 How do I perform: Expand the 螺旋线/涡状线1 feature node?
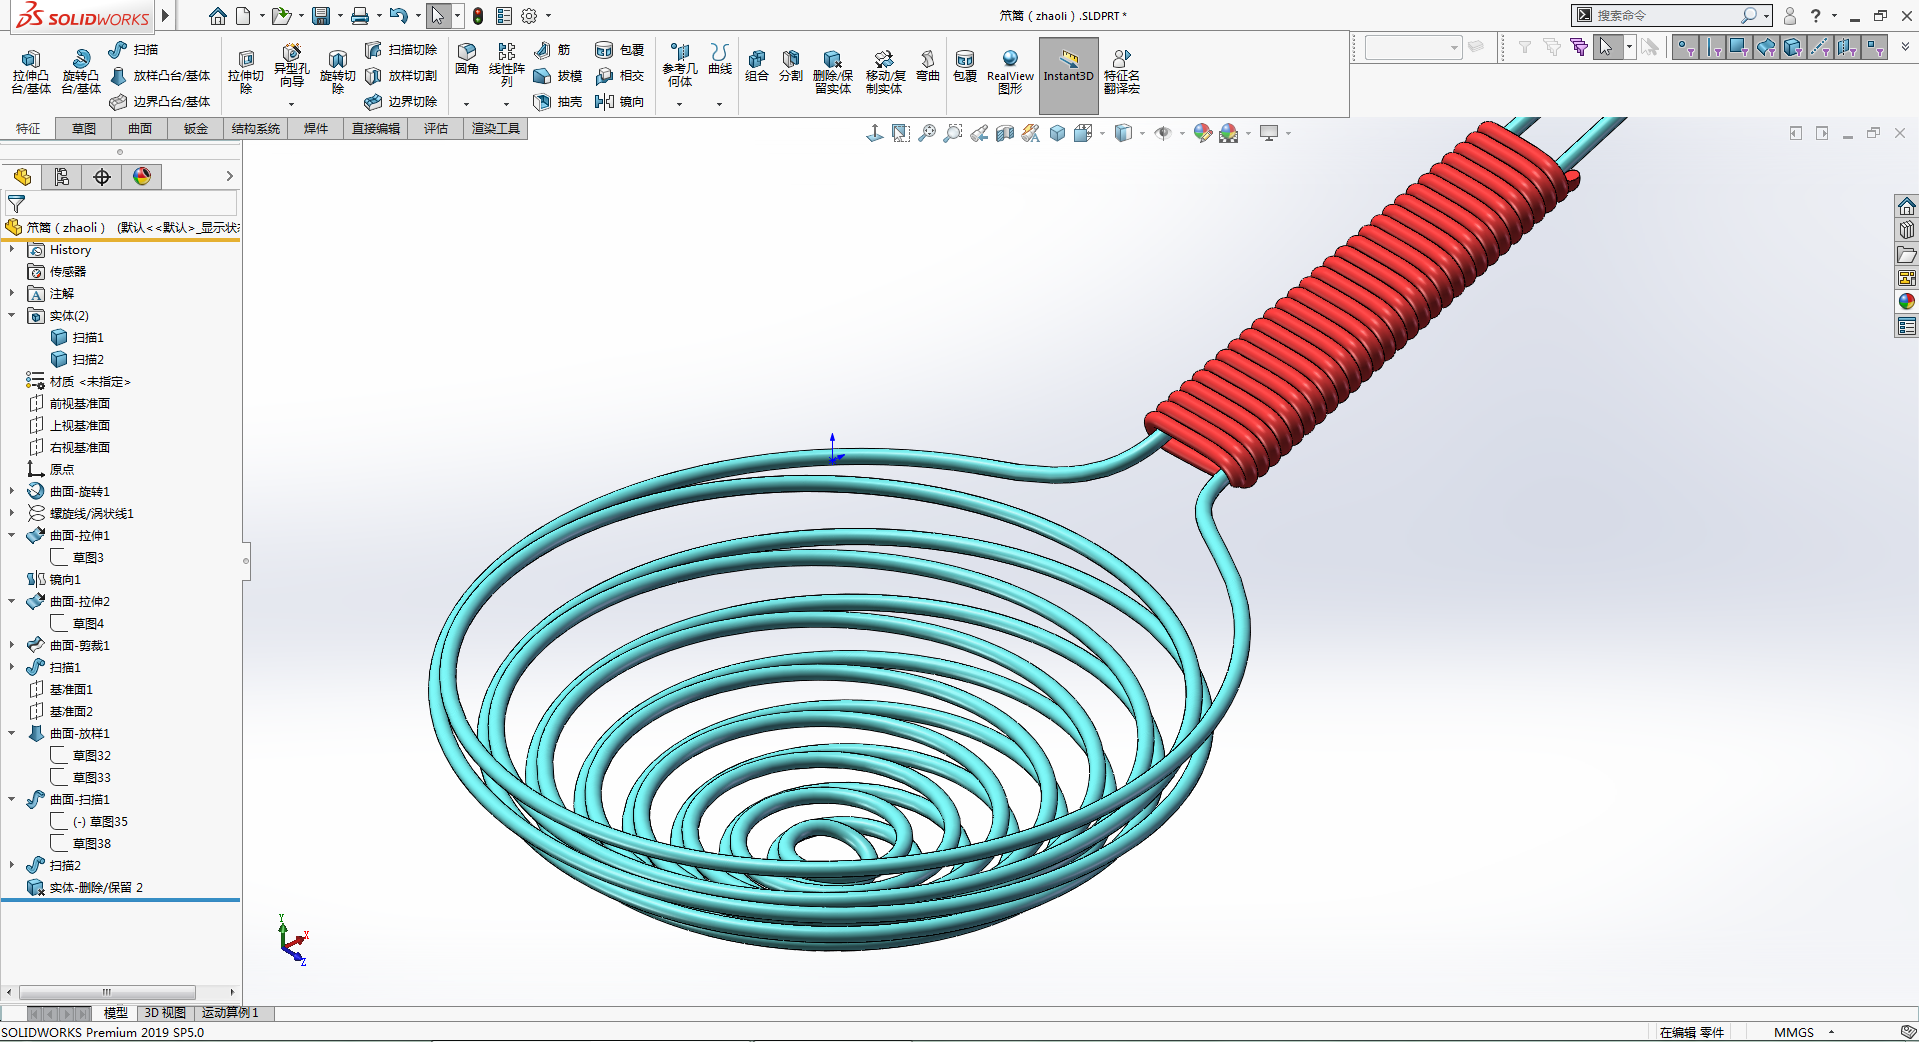pyautogui.click(x=12, y=513)
